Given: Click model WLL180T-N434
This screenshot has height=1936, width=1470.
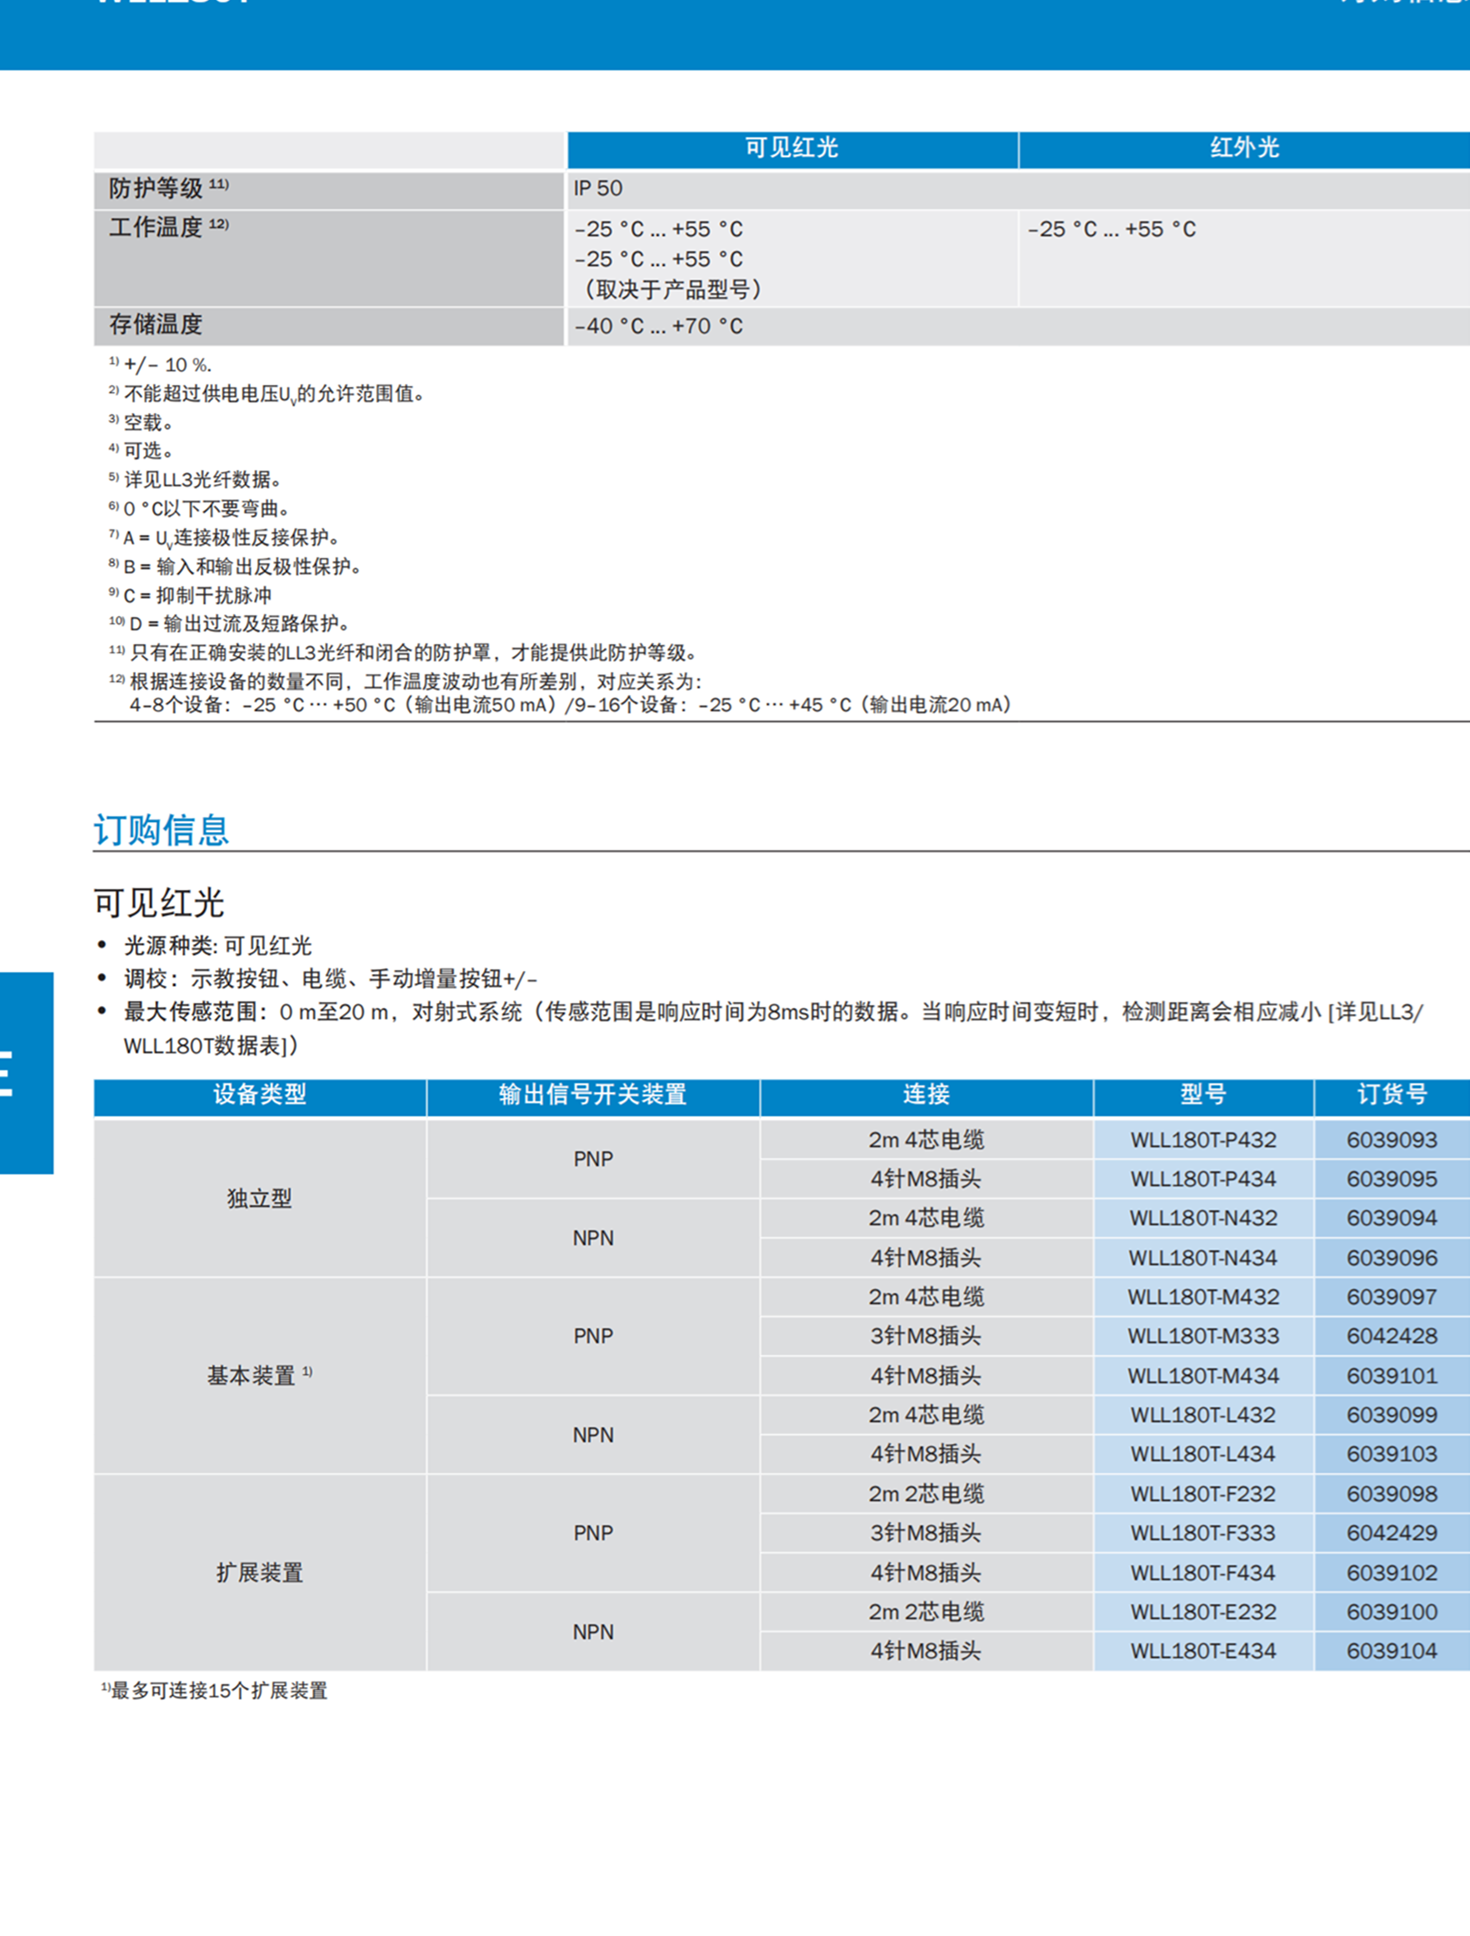Looking at the screenshot, I should [x=1204, y=1258].
